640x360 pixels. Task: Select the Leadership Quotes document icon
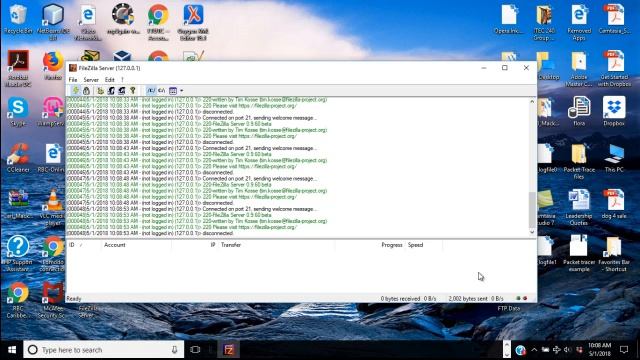click(x=579, y=207)
